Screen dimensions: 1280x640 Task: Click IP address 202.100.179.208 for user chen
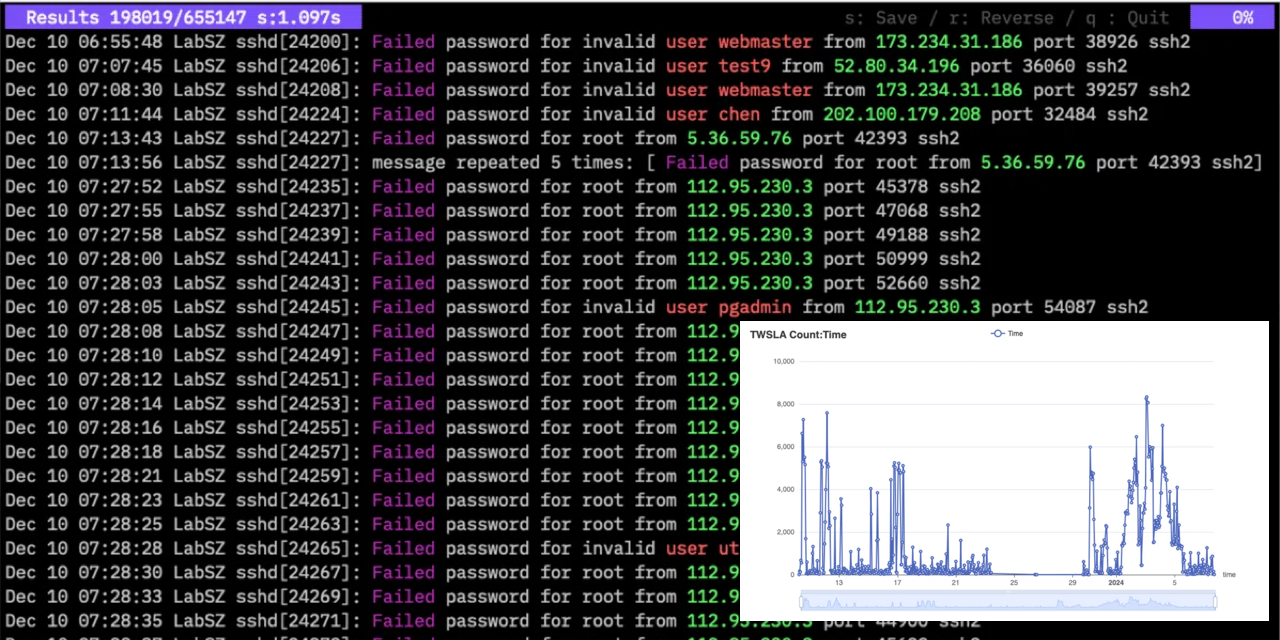(x=907, y=114)
